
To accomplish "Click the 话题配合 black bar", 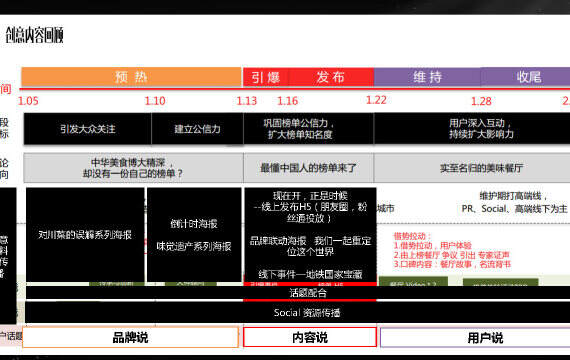I will point(298,293).
